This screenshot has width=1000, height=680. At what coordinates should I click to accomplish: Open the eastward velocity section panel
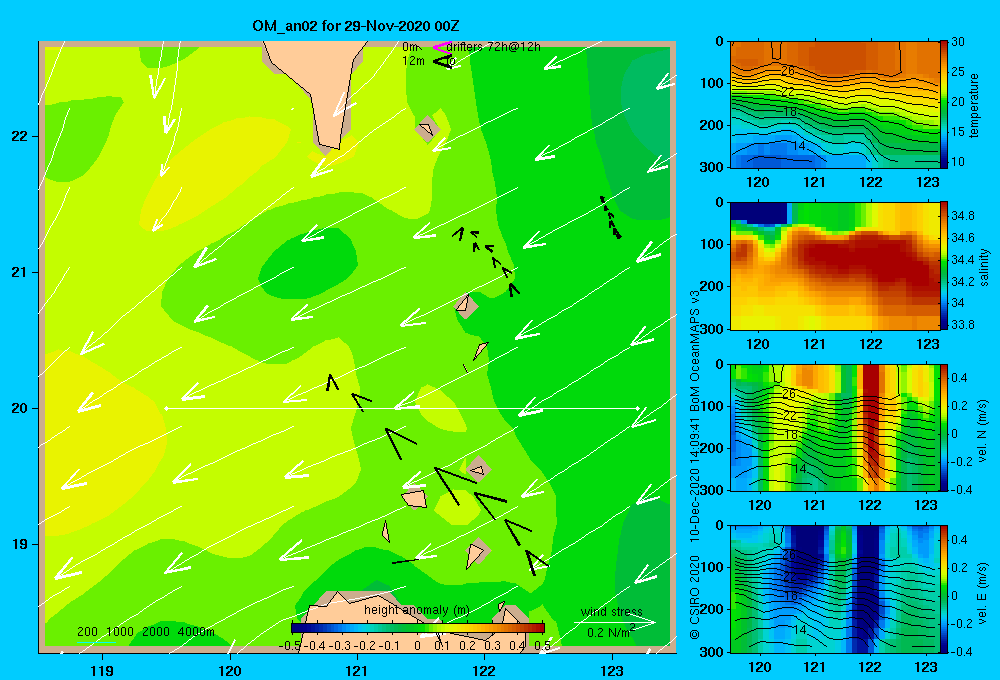tap(835, 589)
